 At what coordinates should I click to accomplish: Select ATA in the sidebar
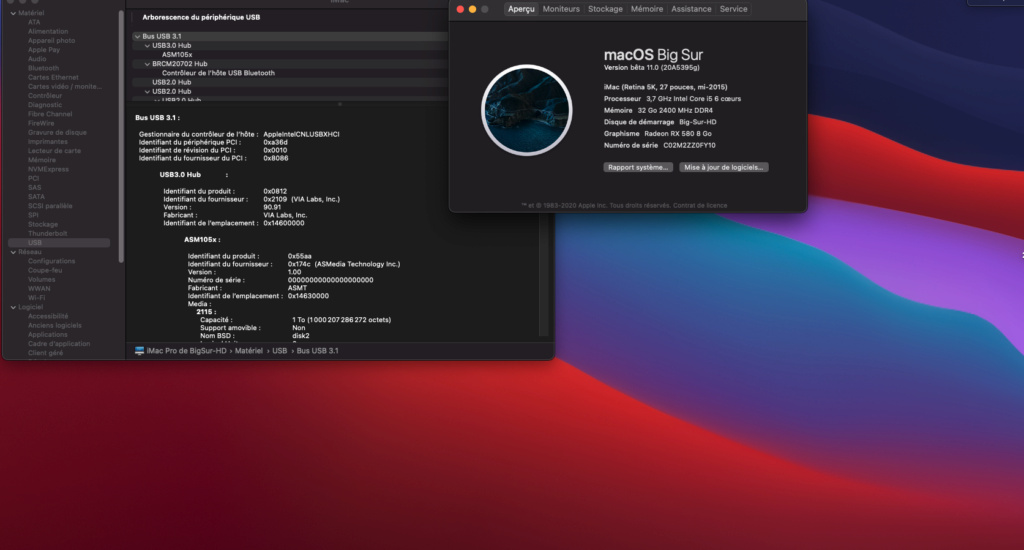pyautogui.click(x=34, y=22)
